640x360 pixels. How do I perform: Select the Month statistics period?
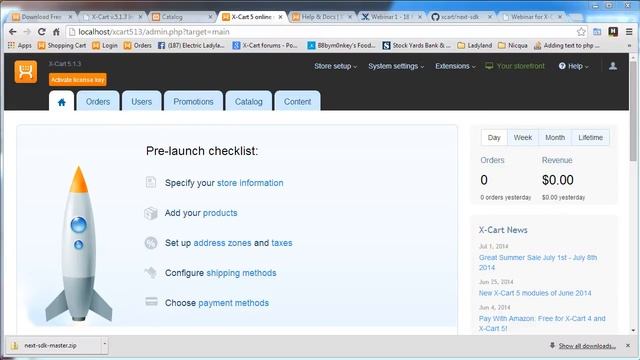[555, 138]
